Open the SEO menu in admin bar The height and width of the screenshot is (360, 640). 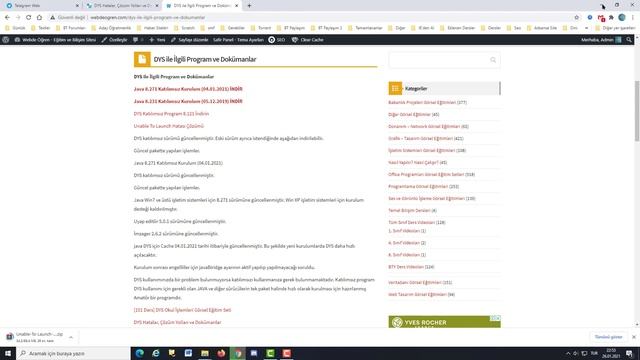[277, 40]
